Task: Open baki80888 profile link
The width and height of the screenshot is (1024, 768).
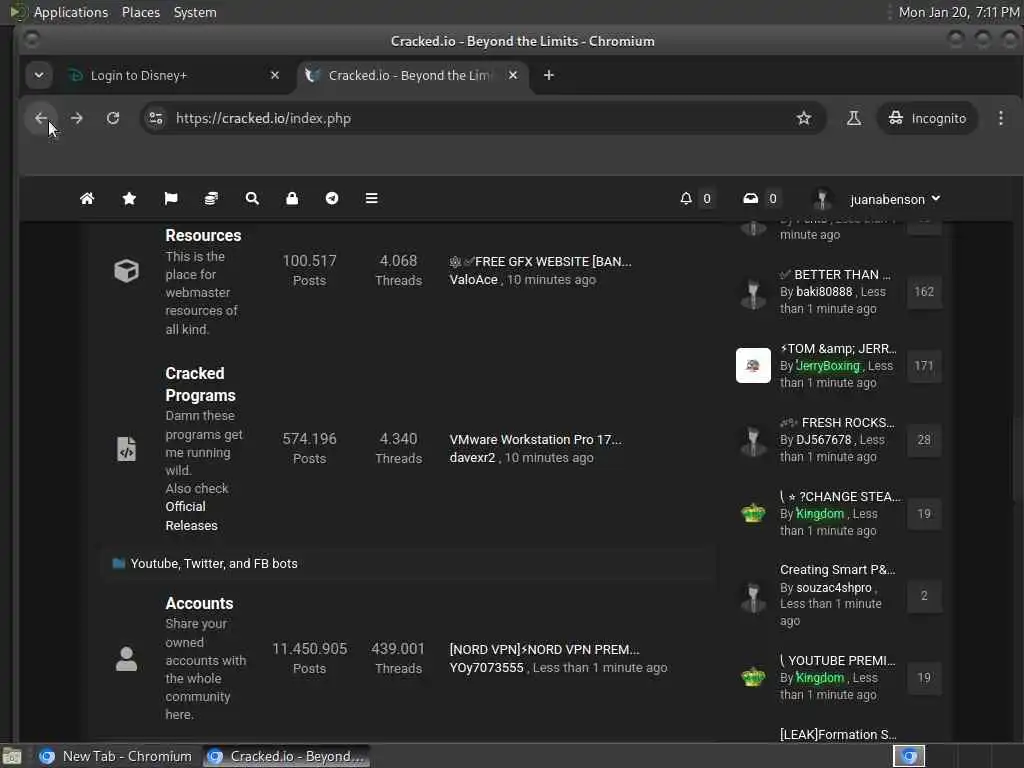Action: tap(824, 292)
